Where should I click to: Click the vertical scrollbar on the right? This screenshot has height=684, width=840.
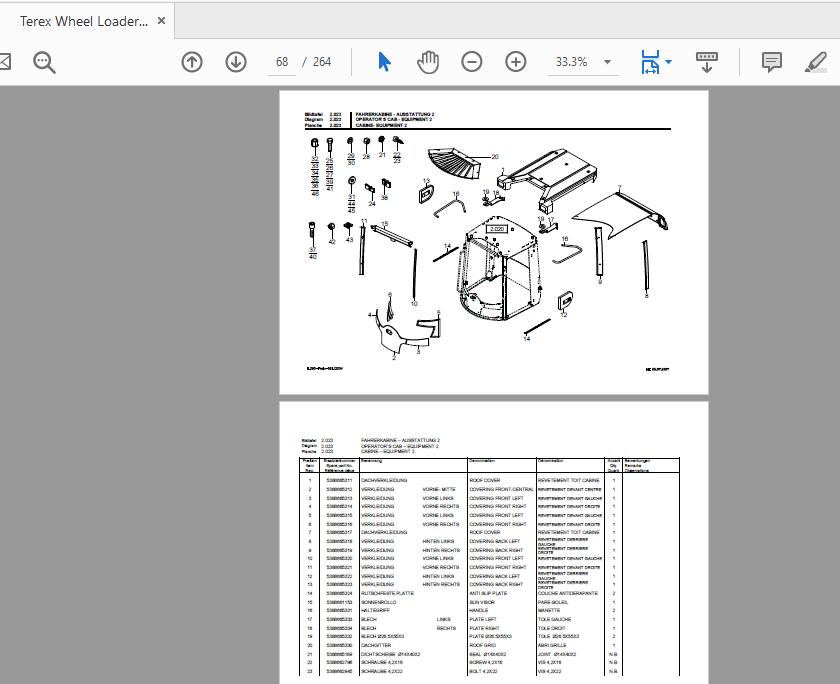point(833,300)
